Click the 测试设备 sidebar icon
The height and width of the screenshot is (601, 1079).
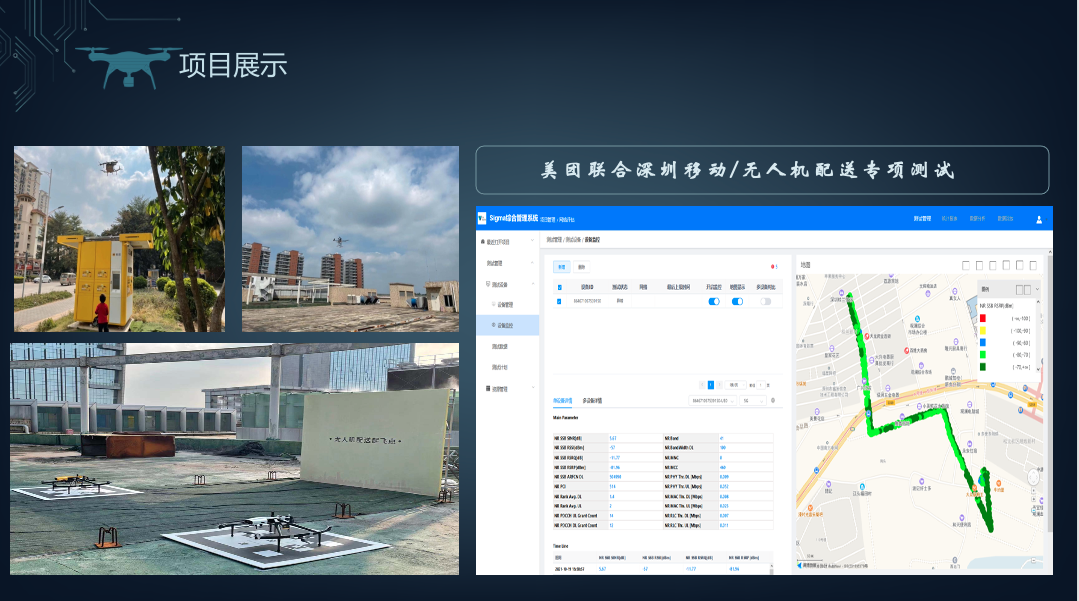[x=488, y=284]
